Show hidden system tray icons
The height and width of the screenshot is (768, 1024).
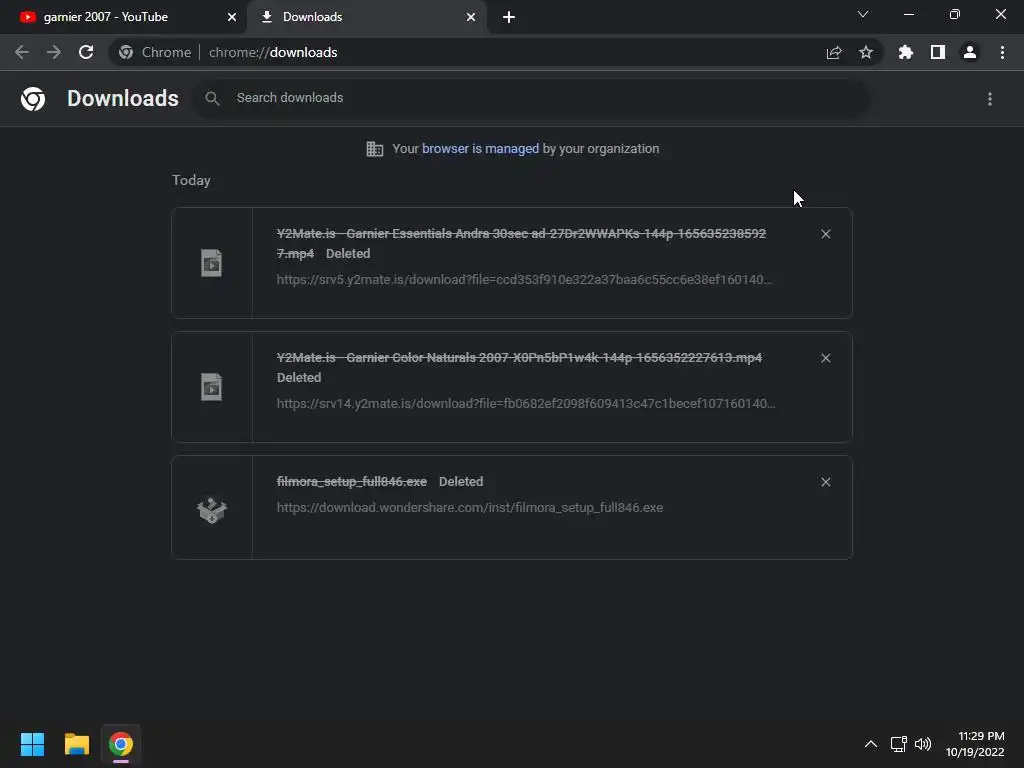pos(871,744)
